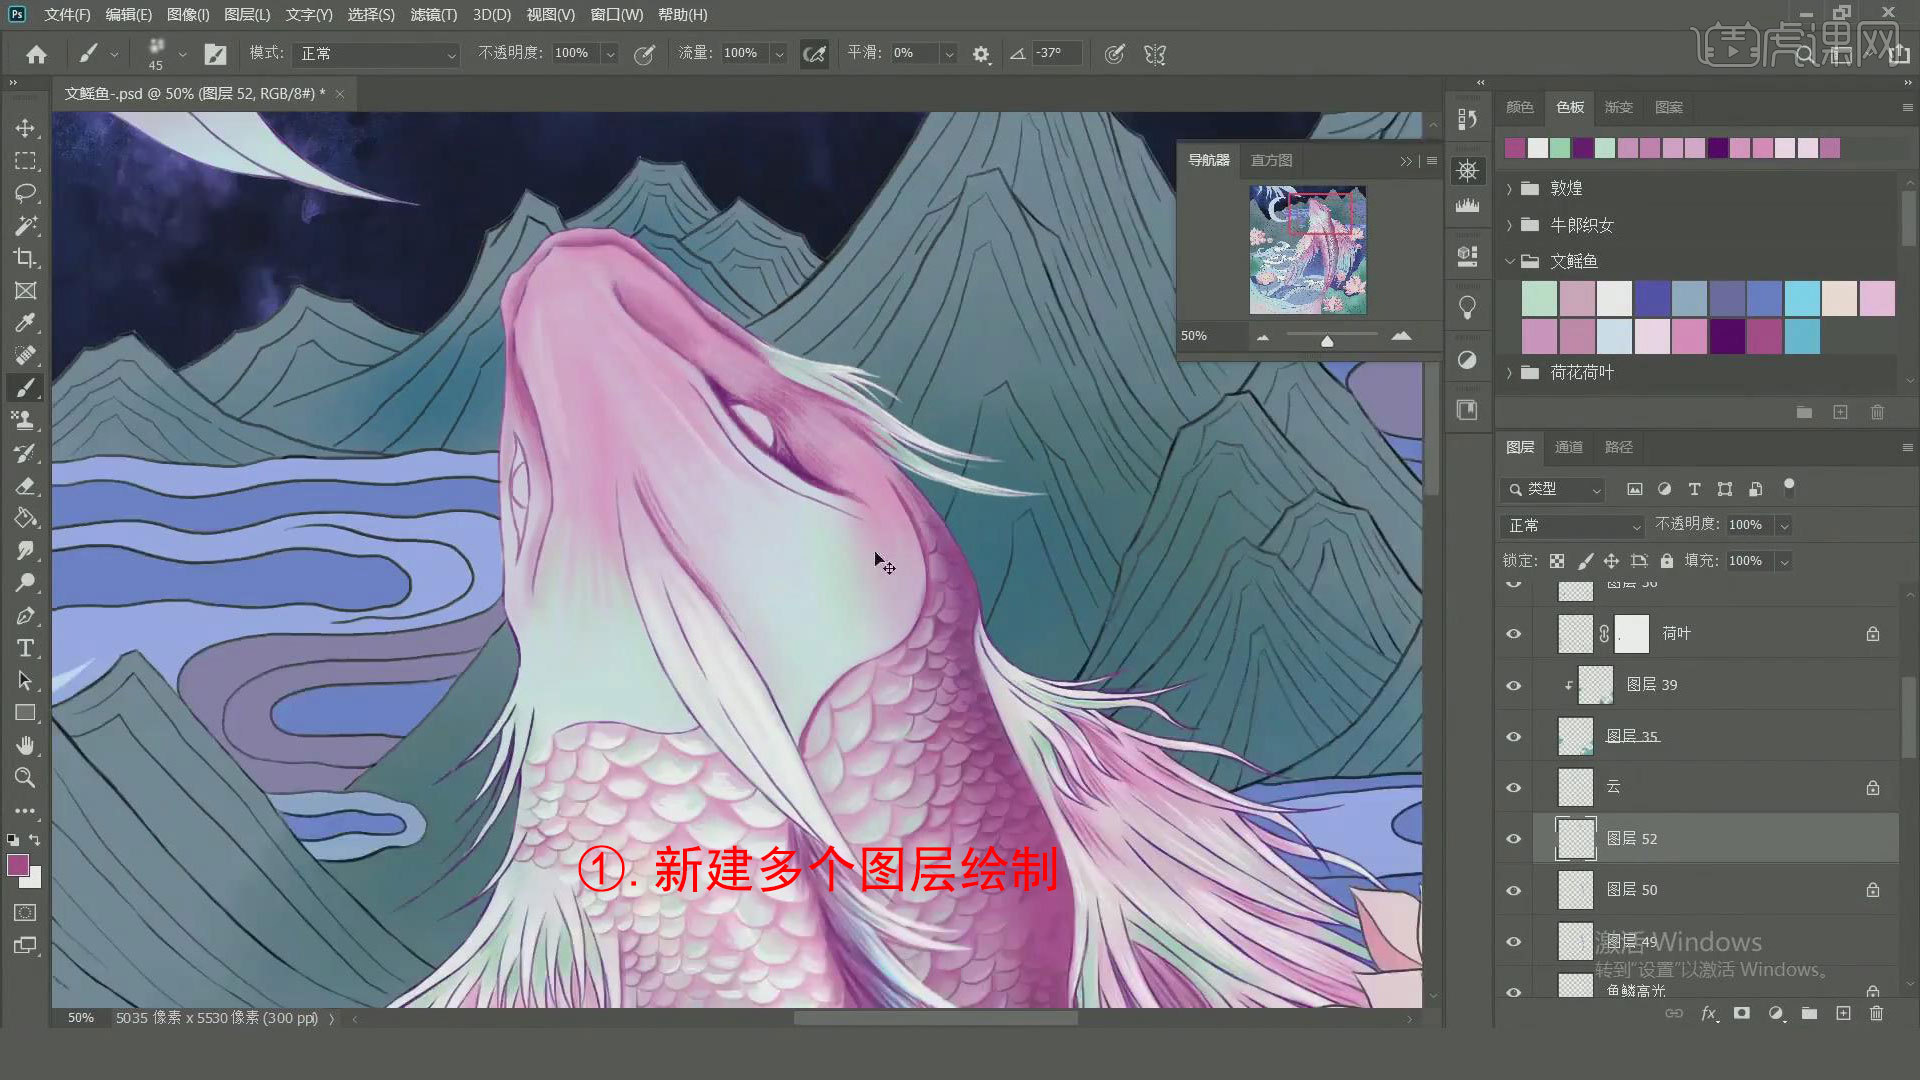Select the Lasso tool
Viewport: 1920px width, 1080px height.
[x=25, y=193]
